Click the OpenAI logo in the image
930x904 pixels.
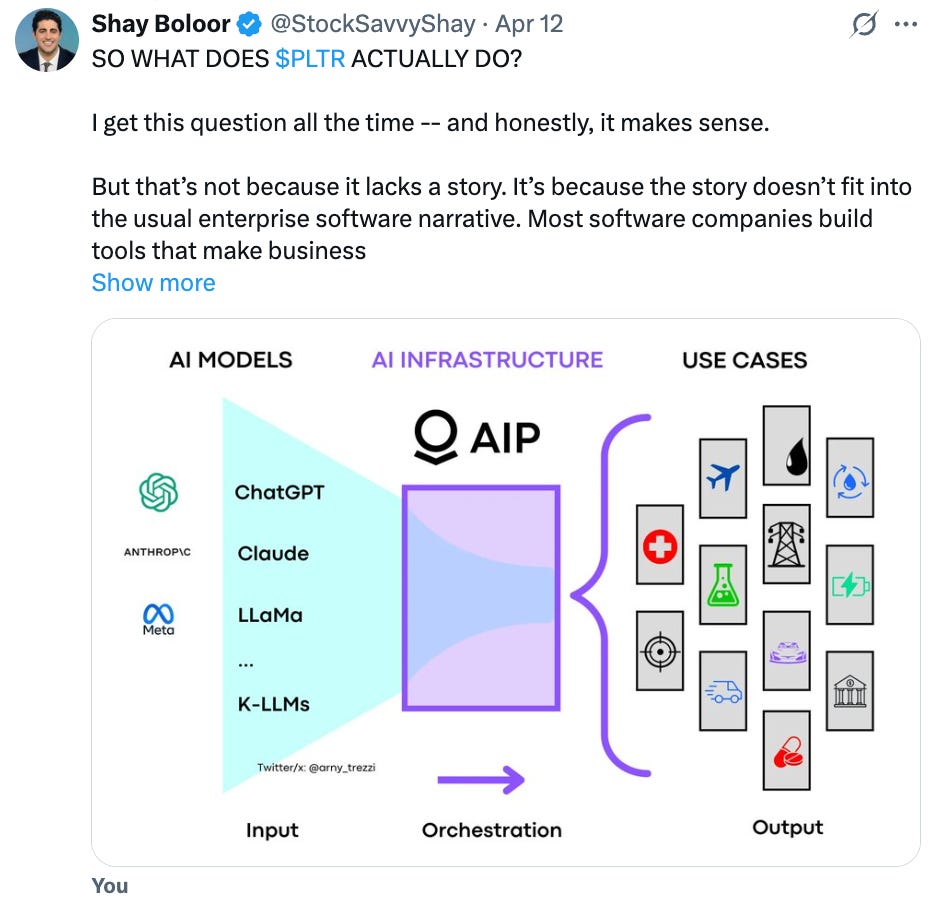pos(158,492)
